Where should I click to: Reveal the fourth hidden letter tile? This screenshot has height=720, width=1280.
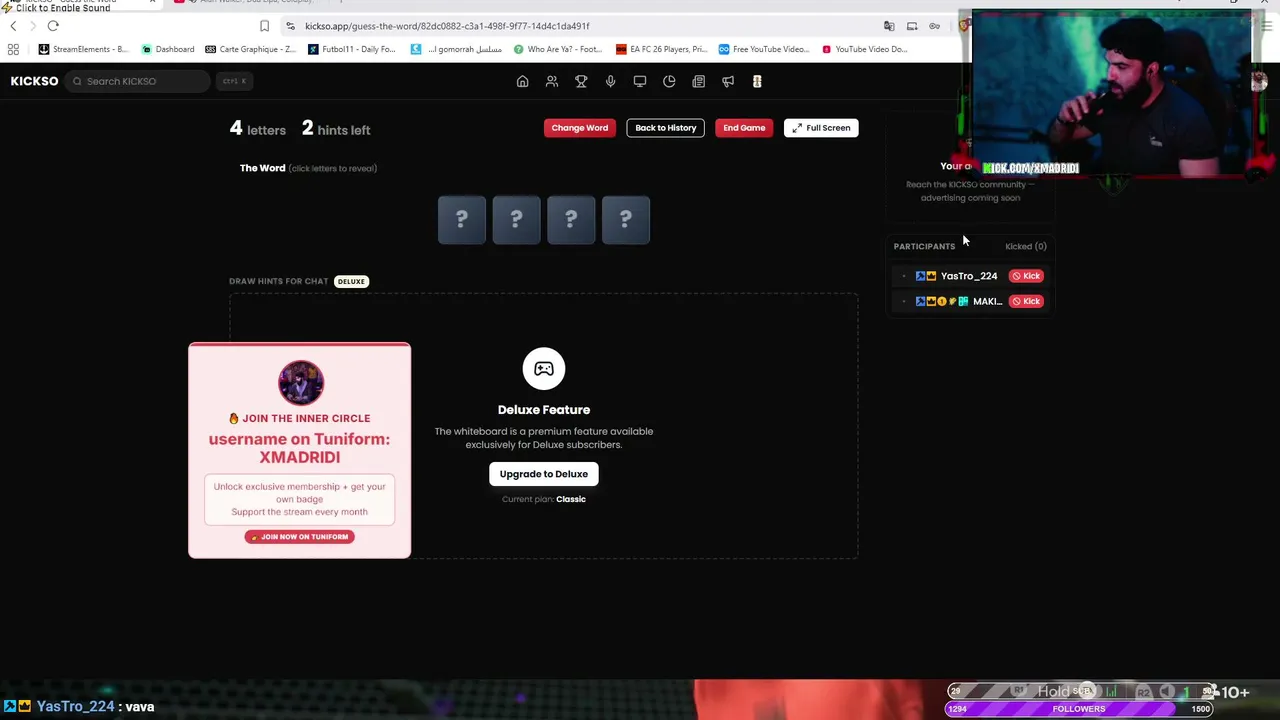tap(625, 220)
